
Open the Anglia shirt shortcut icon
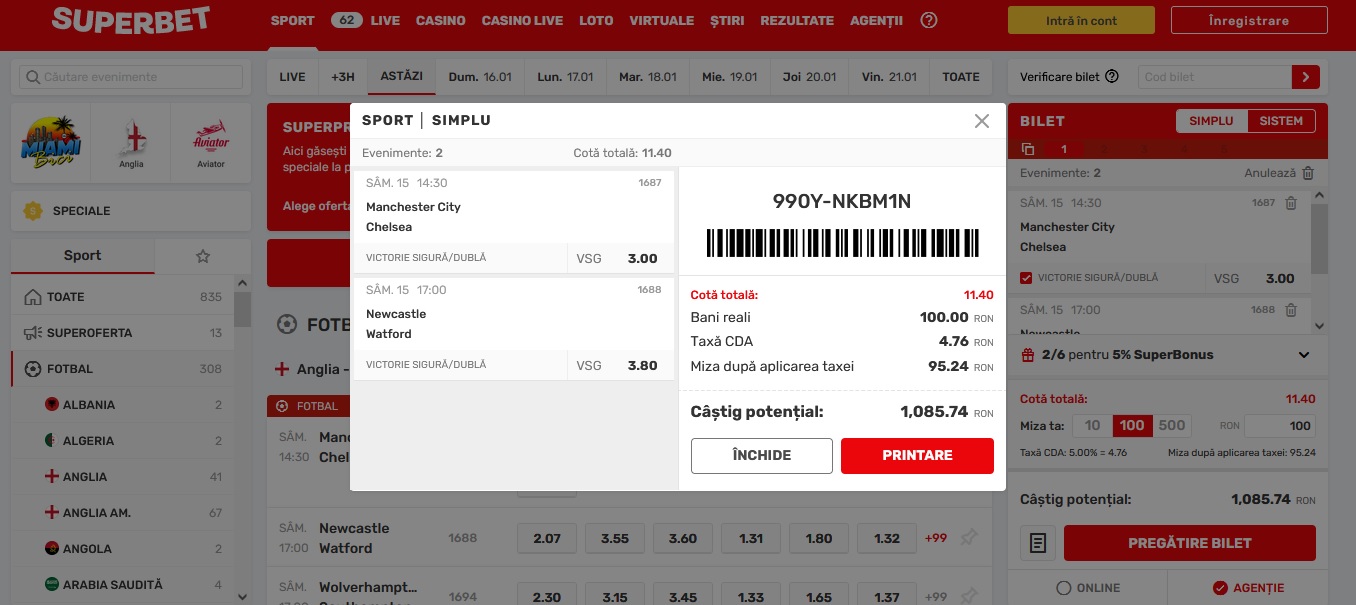click(131, 137)
